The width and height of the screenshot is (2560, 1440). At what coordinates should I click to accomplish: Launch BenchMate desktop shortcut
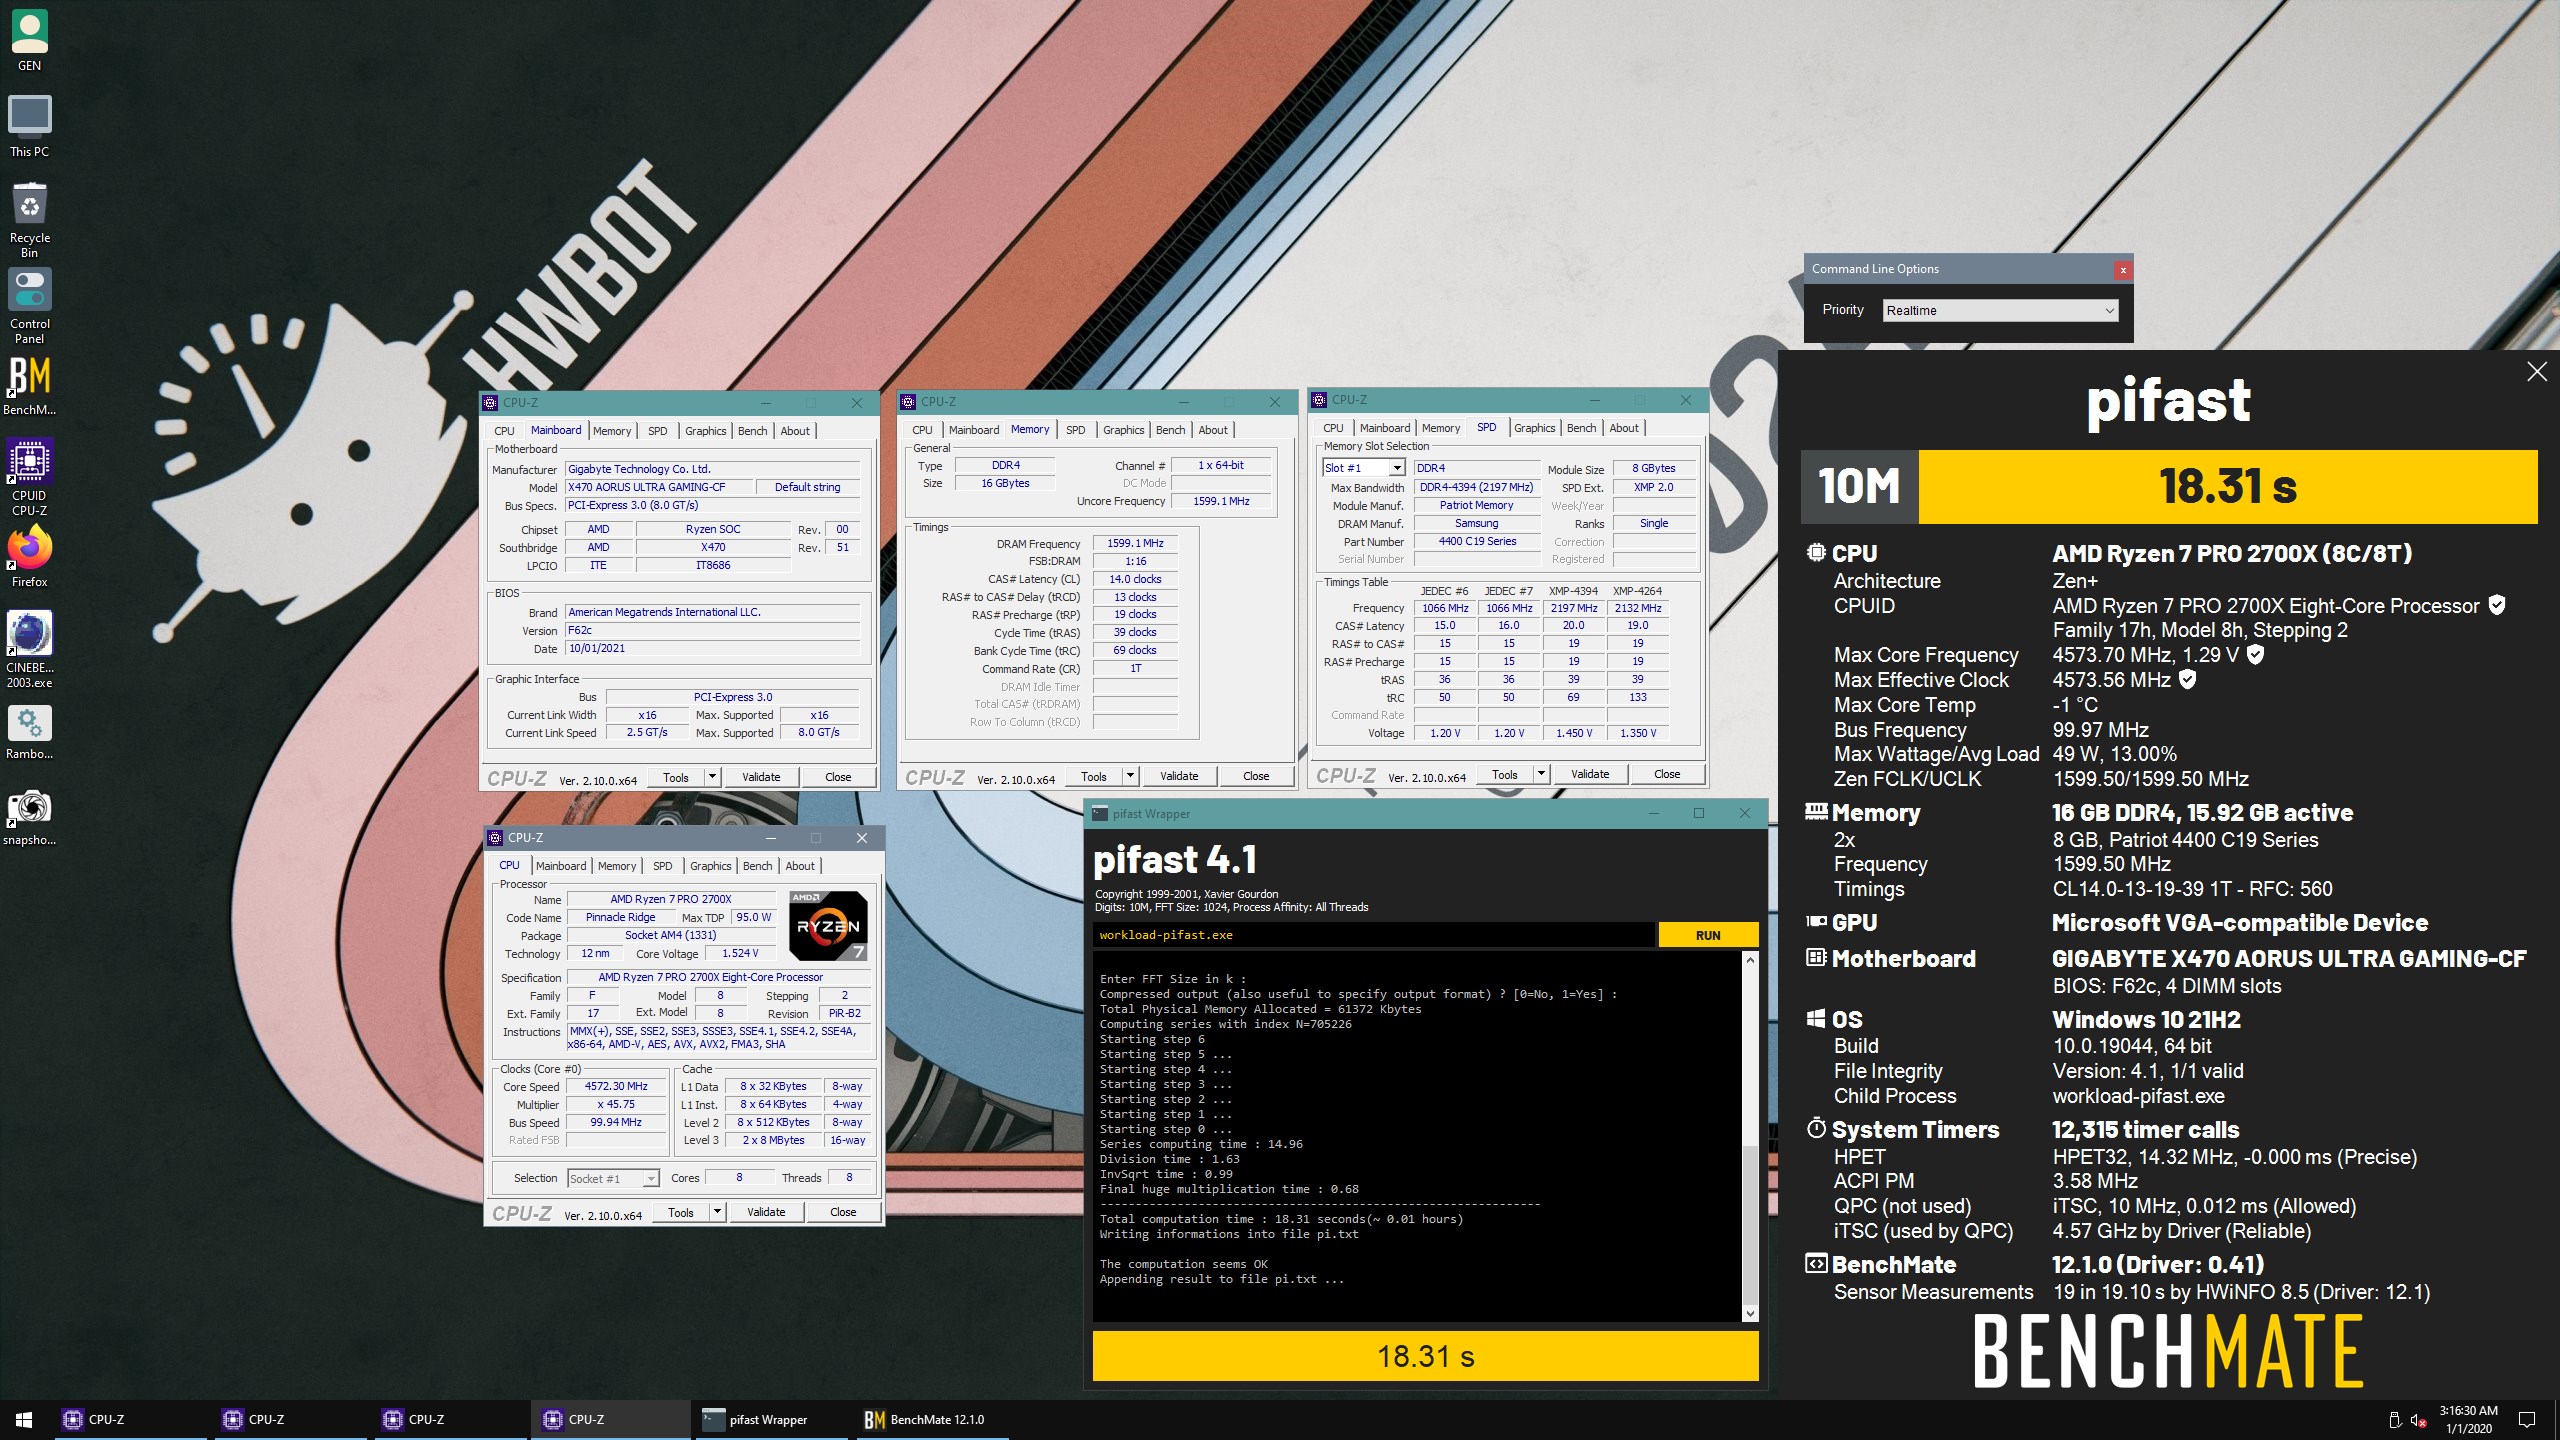[29, 385]
